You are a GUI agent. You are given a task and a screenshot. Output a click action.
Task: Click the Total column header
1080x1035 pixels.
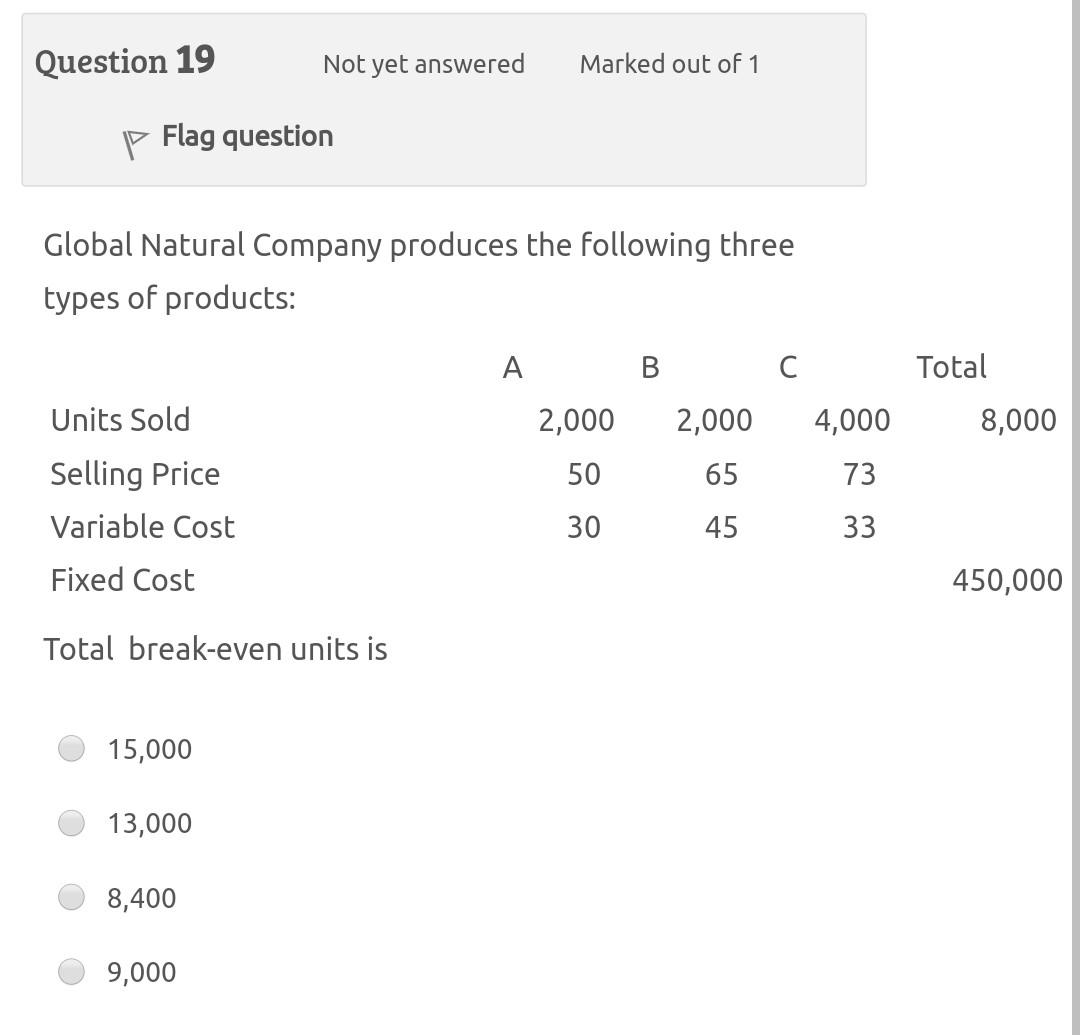(x=950, y=367)
